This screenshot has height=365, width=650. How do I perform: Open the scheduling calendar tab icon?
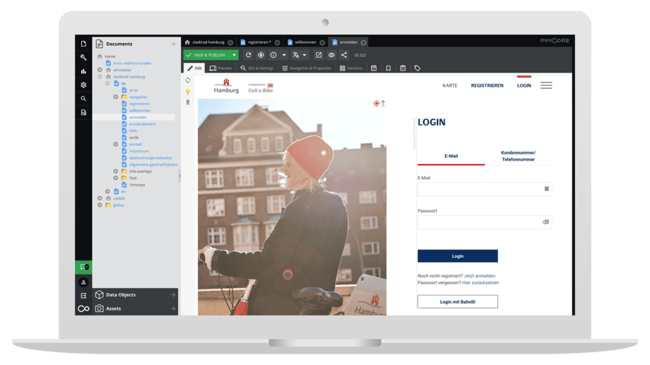click(374, 68)
